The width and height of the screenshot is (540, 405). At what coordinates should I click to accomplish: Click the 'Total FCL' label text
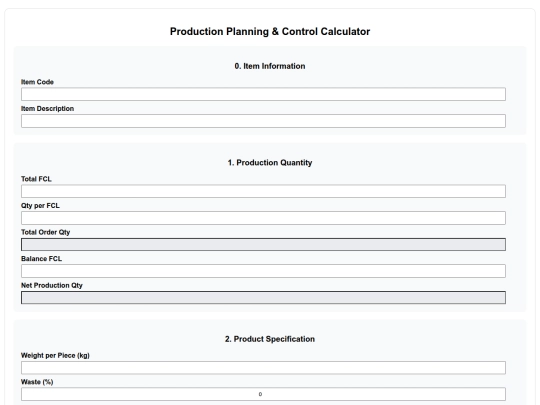(36, 179)
